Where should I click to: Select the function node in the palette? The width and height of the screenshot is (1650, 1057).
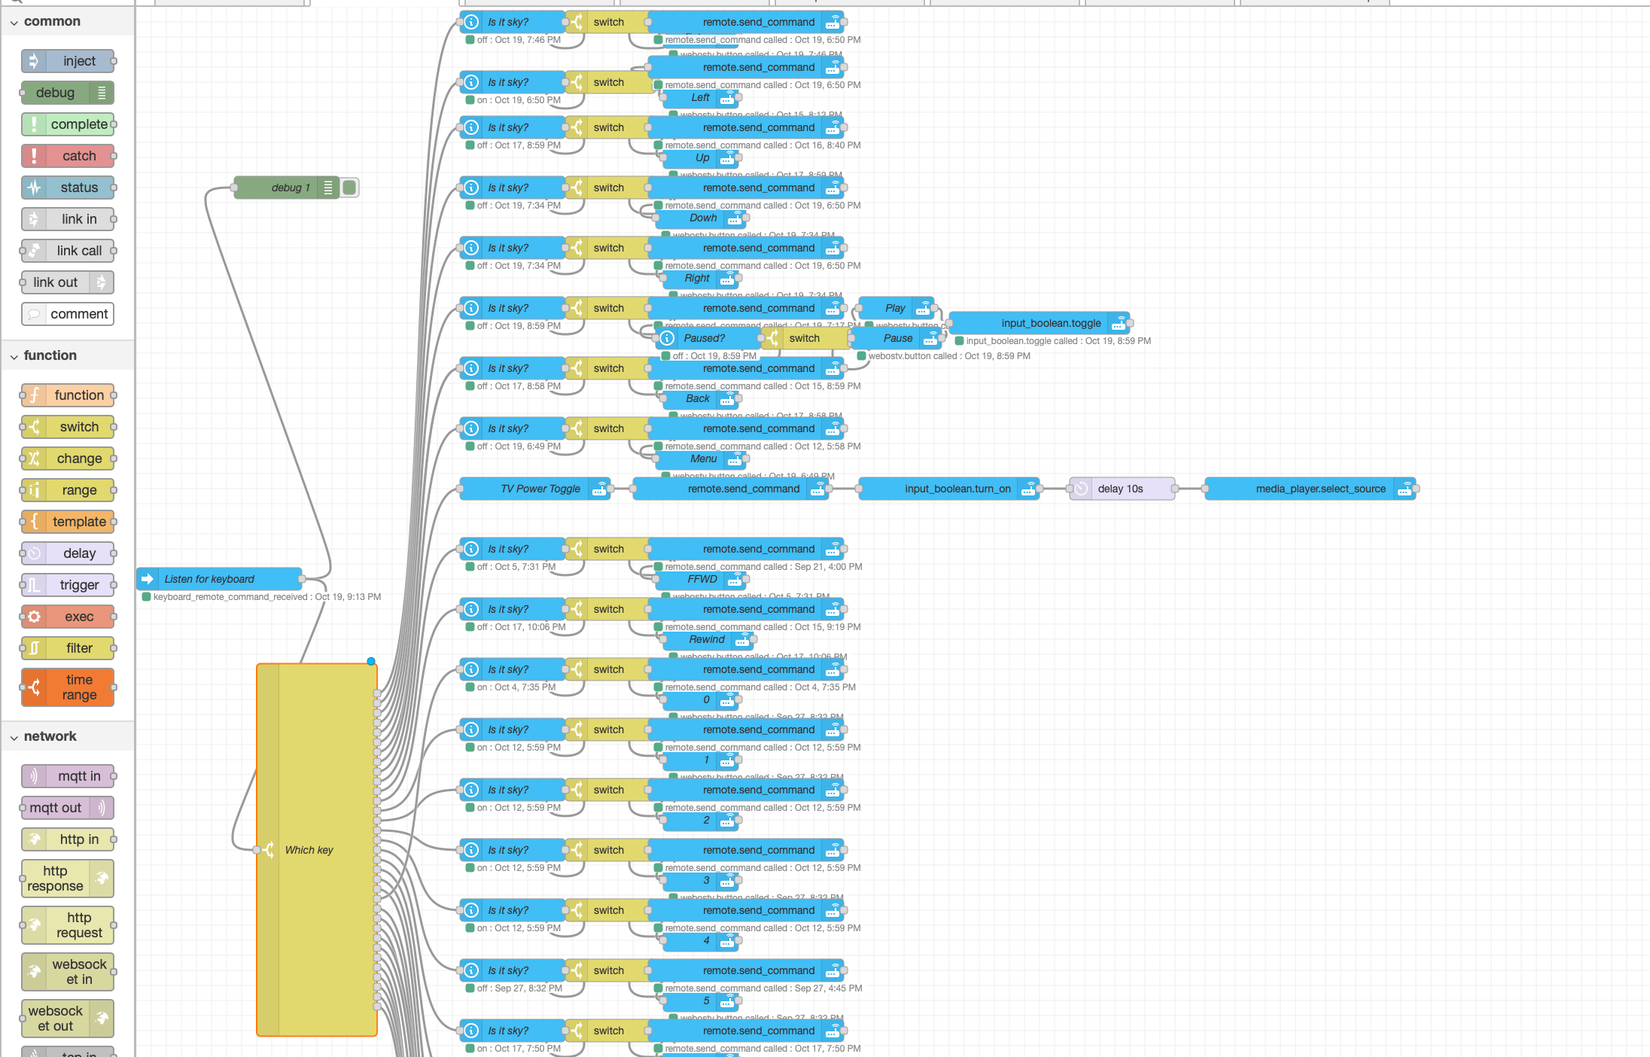click(70, 395)
